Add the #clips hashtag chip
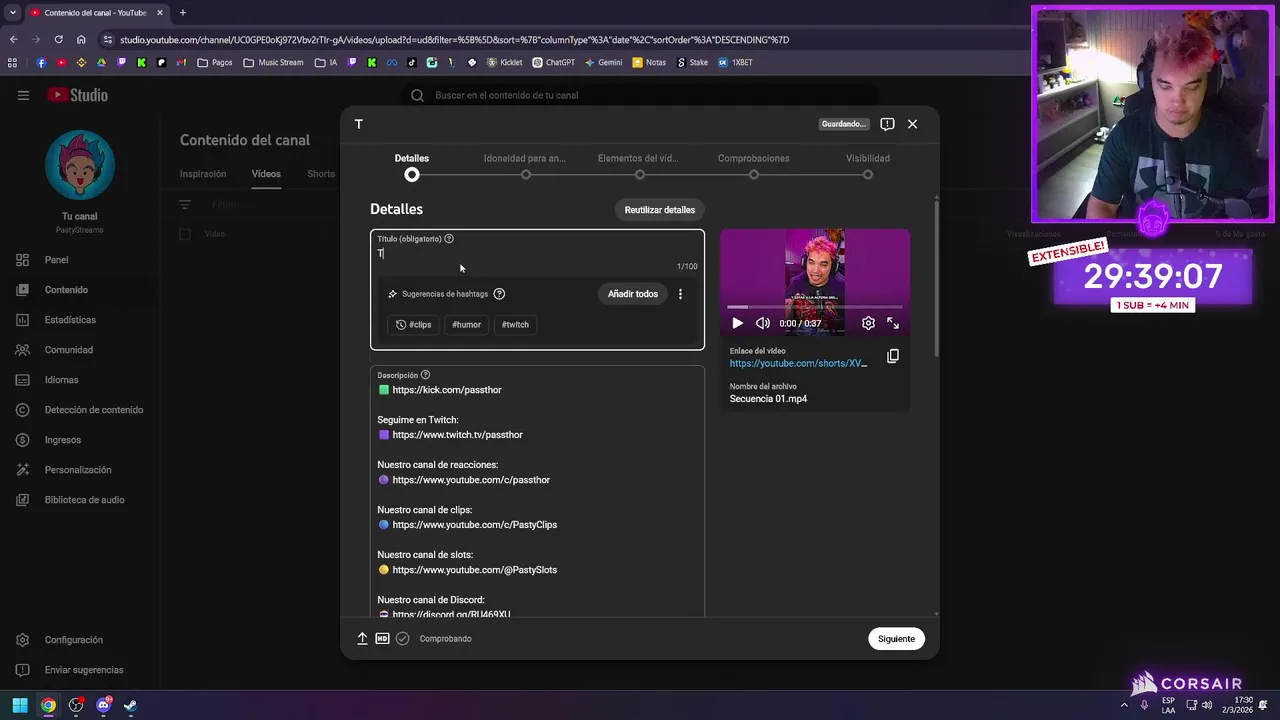 coord(414,324)
